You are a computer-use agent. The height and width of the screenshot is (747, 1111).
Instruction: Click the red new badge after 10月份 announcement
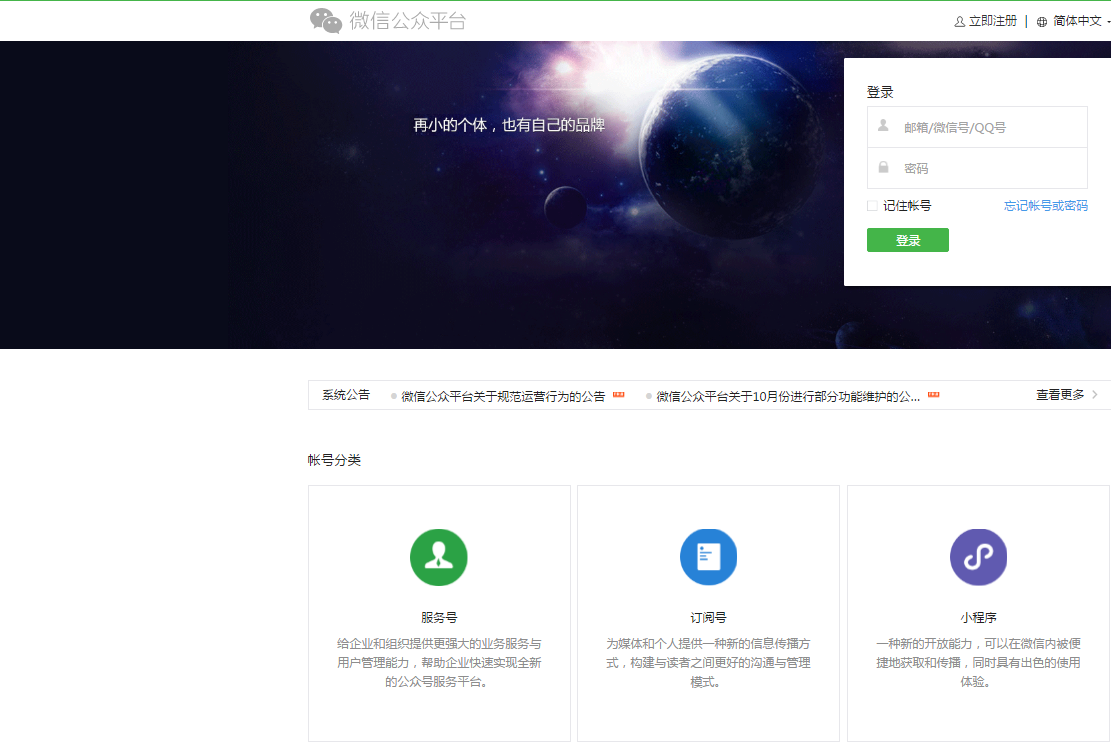[934, 395]
